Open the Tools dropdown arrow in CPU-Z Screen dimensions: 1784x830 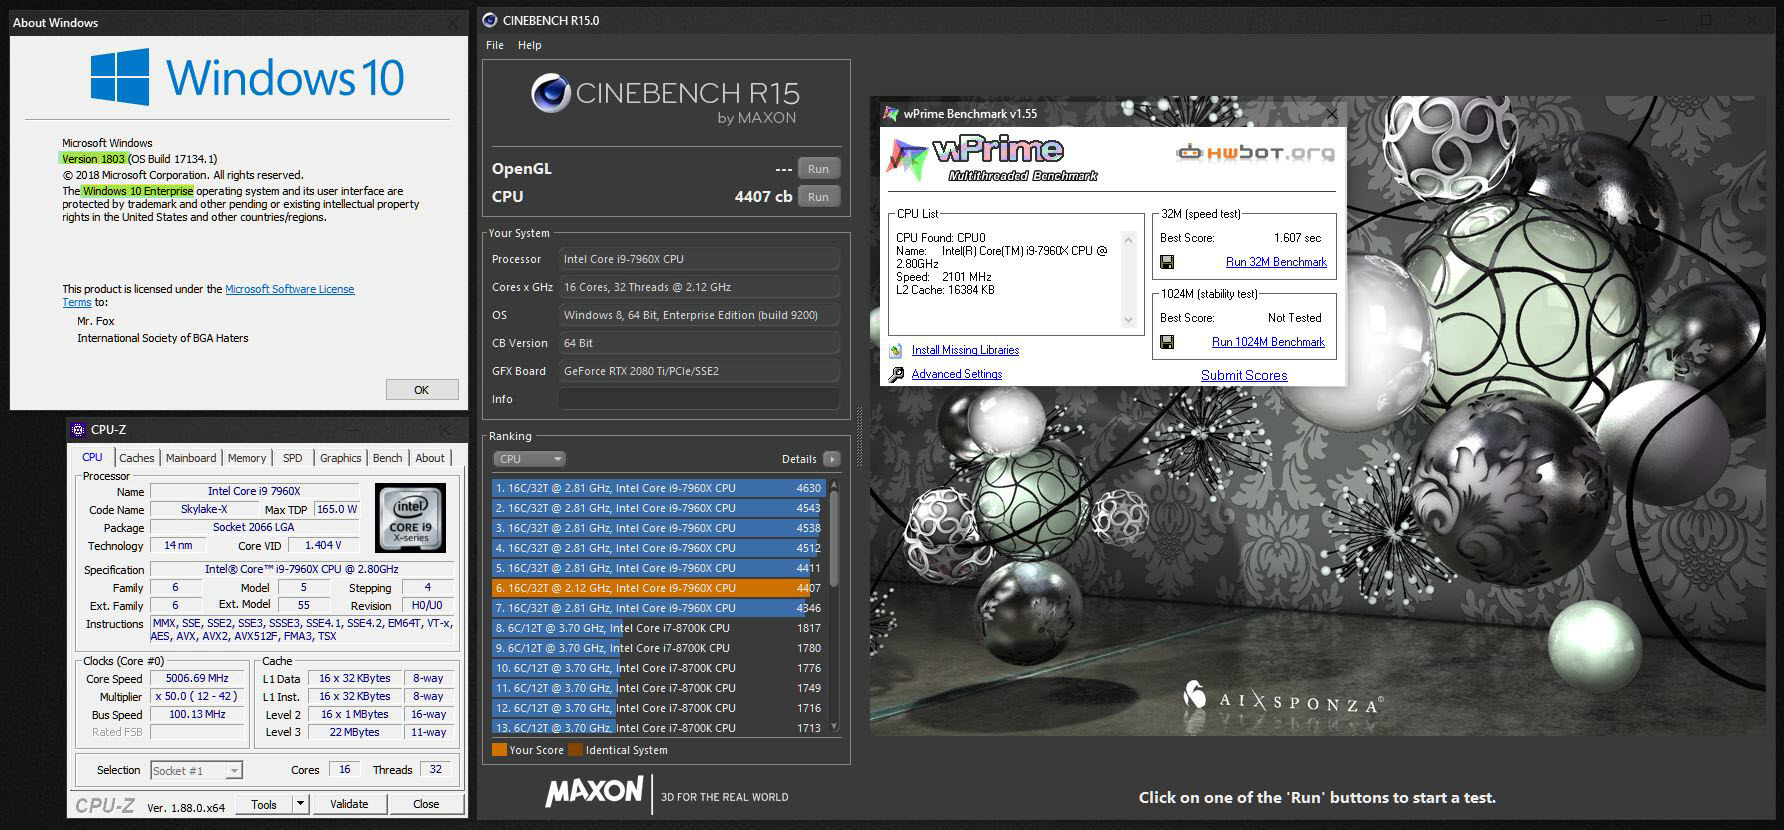coord(299,804)
